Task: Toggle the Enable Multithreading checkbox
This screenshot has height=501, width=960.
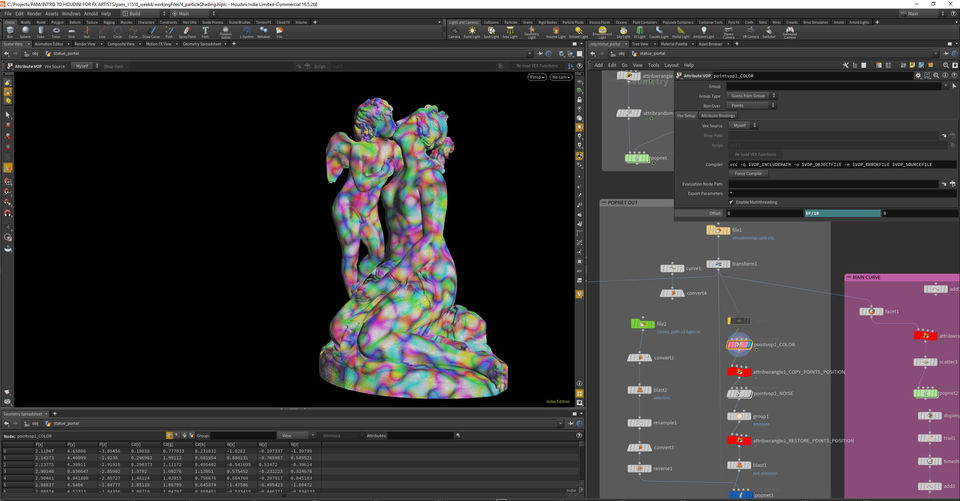Action: [731, 202]
